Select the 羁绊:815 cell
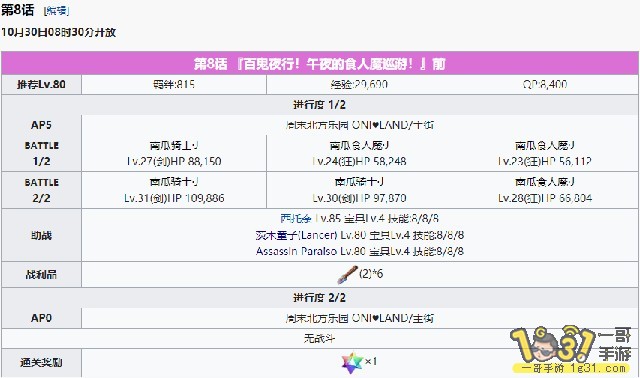The image size is (640, 378). tap(174, 84)
